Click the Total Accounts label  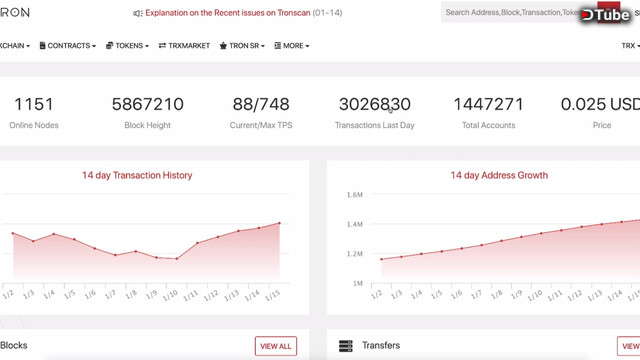tap(489, 125)
